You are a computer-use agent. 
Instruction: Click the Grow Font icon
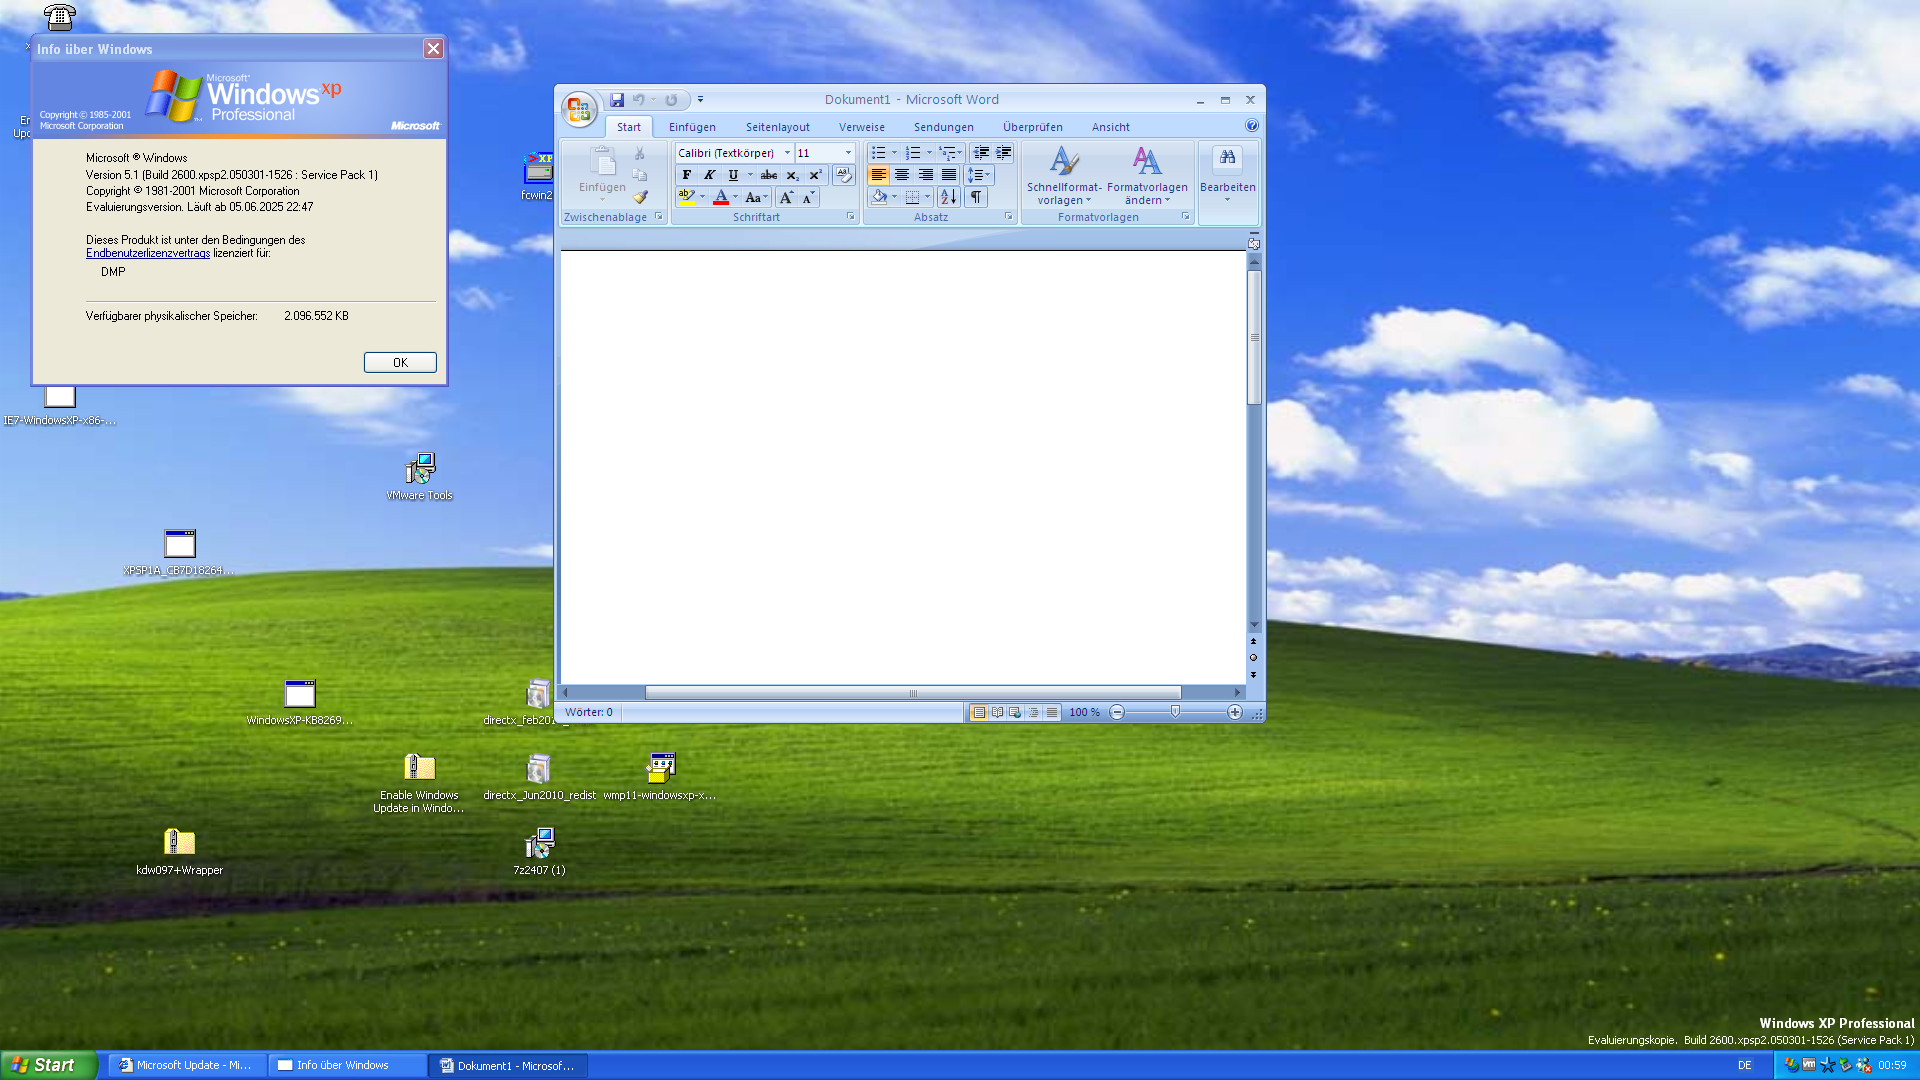click(x=786, y=197)
